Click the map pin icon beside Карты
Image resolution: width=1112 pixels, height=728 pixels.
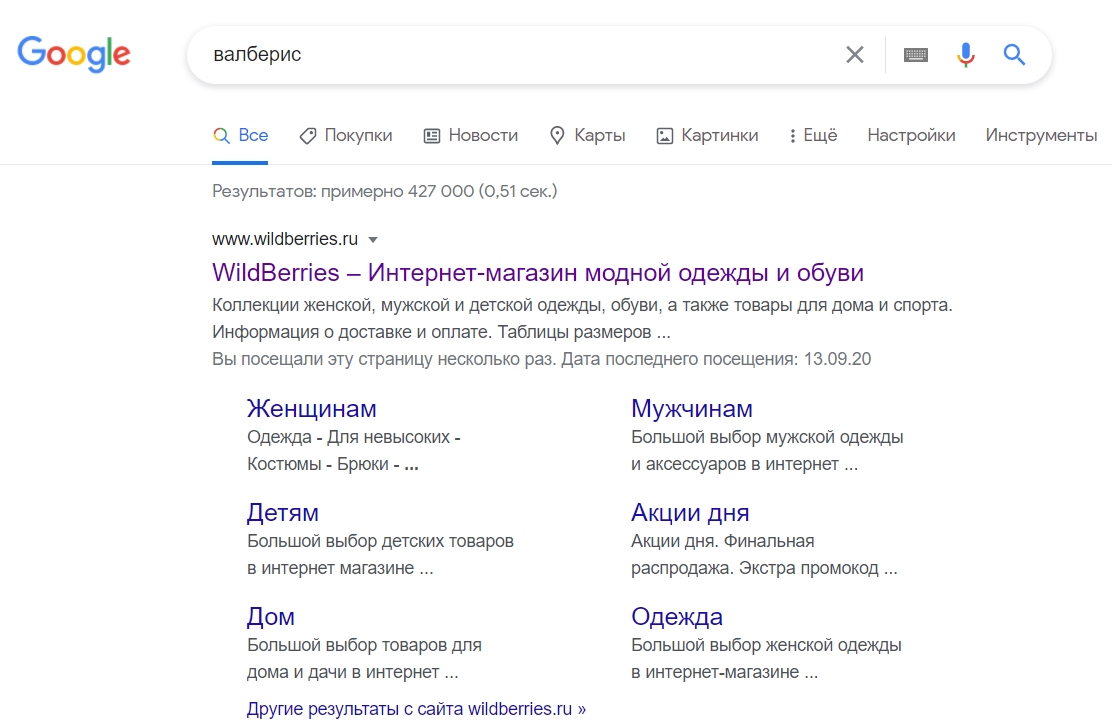pos(557,135)
